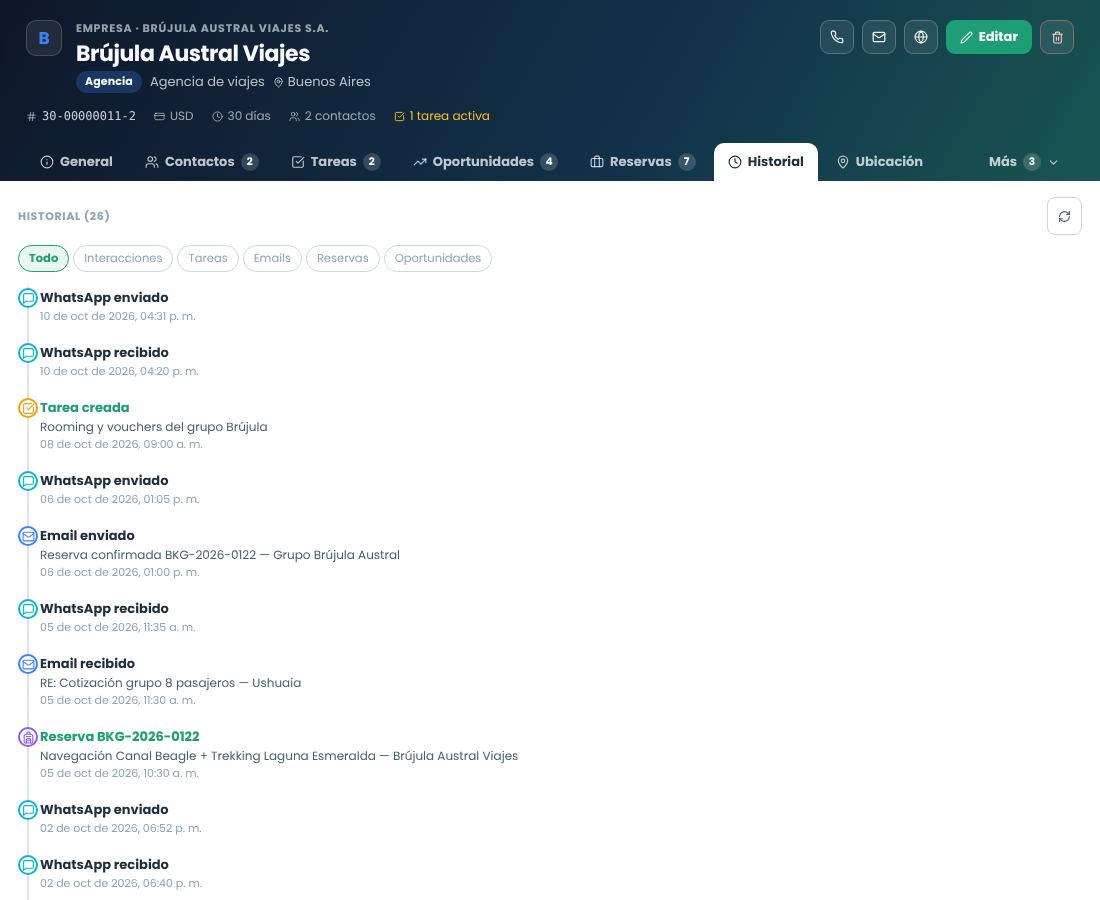Click the USD currency label
The image size is (1100, 900).
tap(174, 116)
